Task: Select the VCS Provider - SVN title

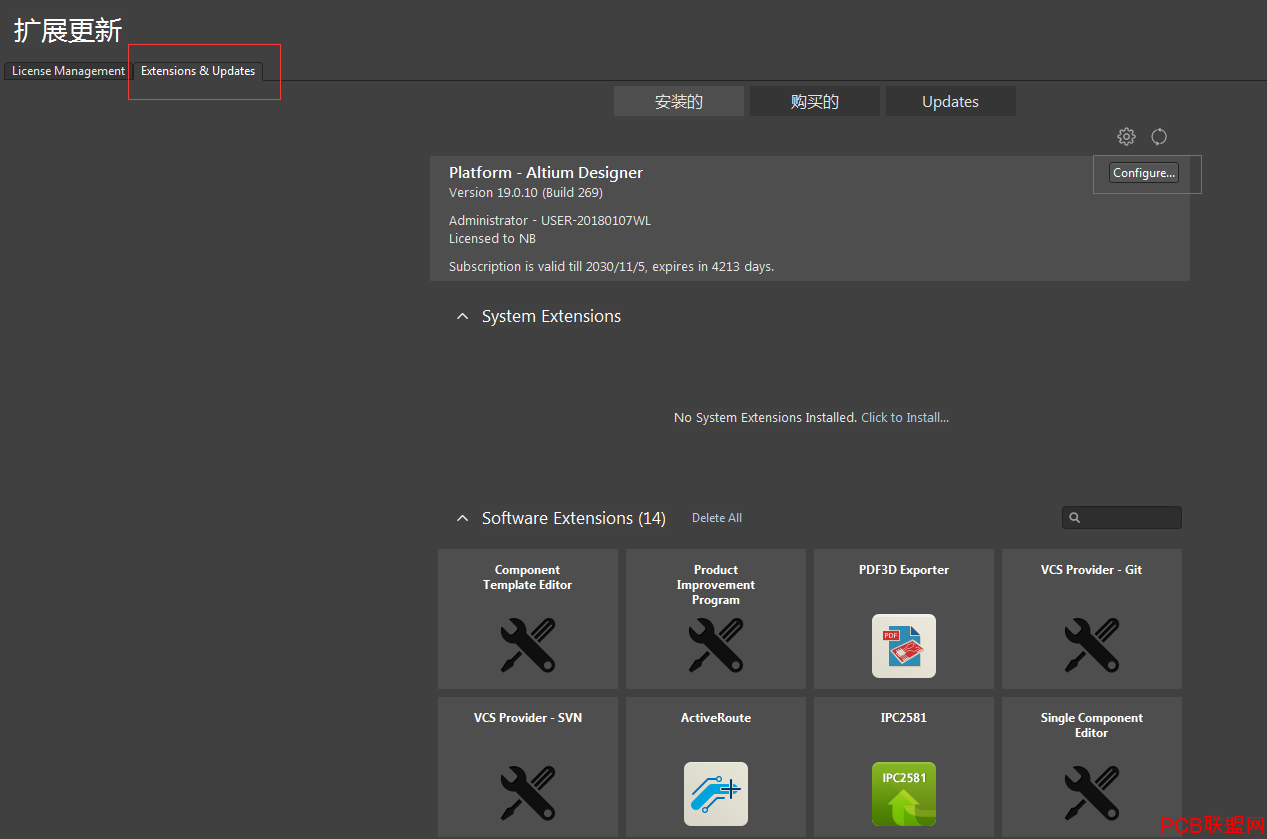Action: click(x=528, y=718)
